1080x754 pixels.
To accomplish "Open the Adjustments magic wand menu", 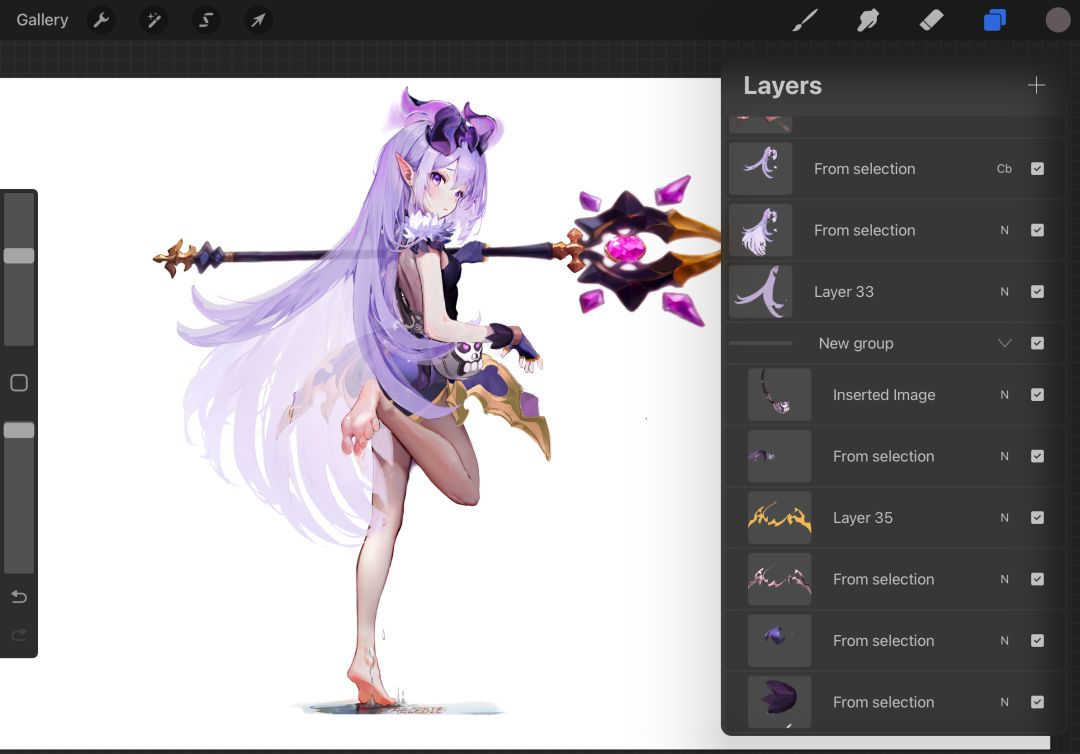I will point(154,20).
